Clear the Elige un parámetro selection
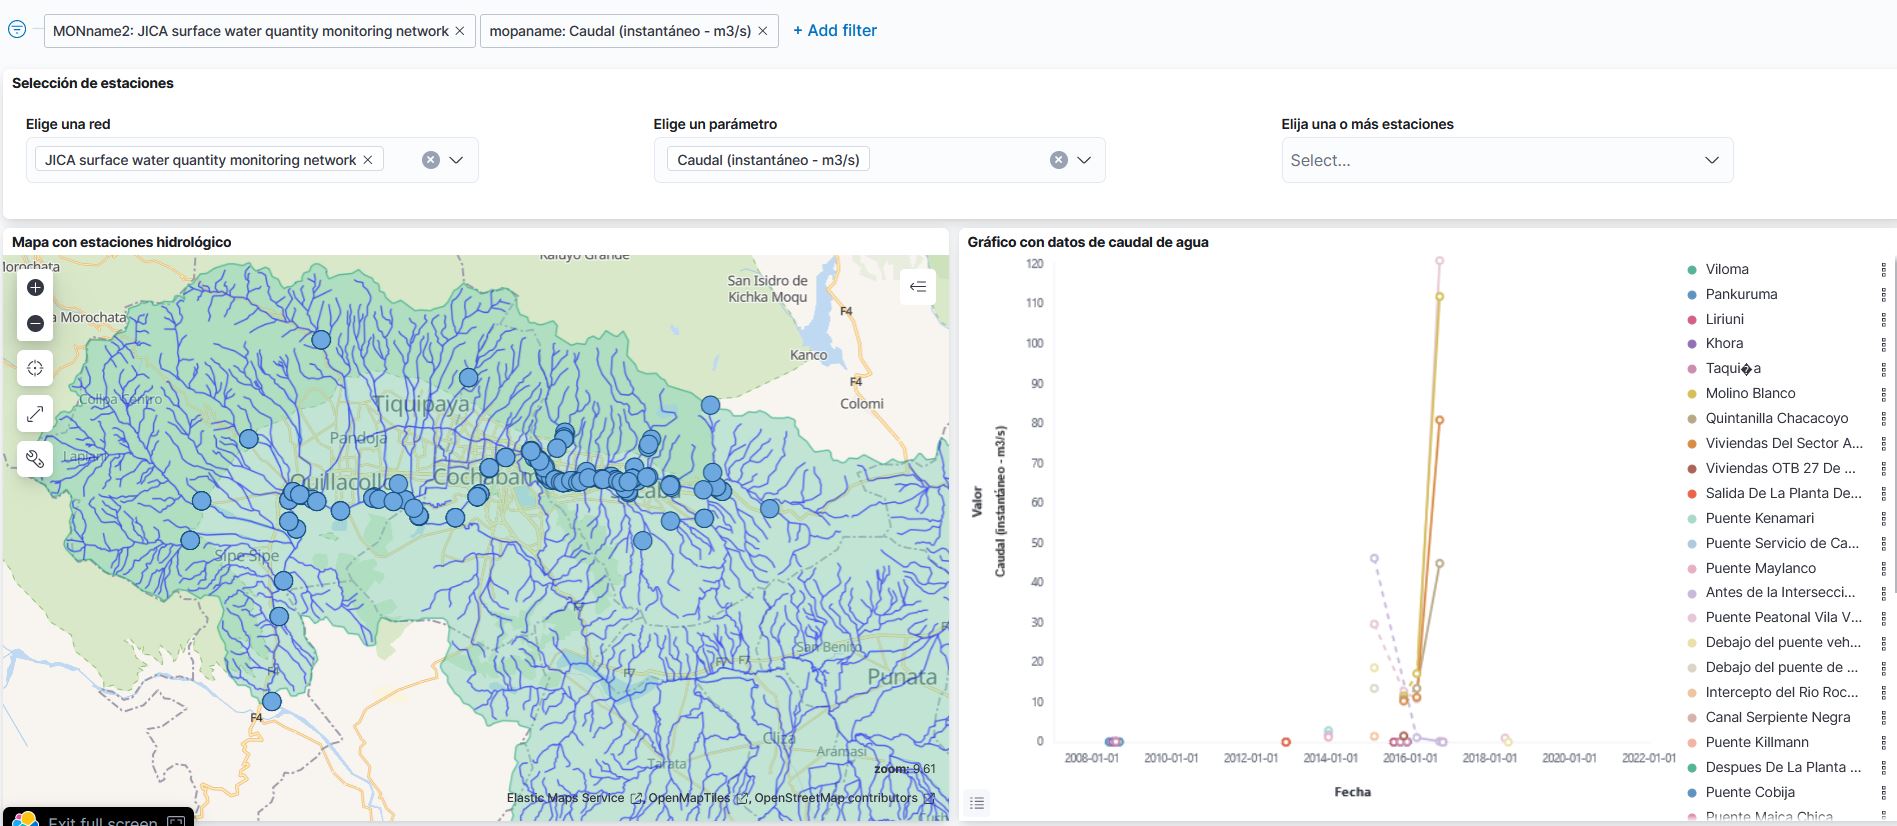 click(1059, 160)
